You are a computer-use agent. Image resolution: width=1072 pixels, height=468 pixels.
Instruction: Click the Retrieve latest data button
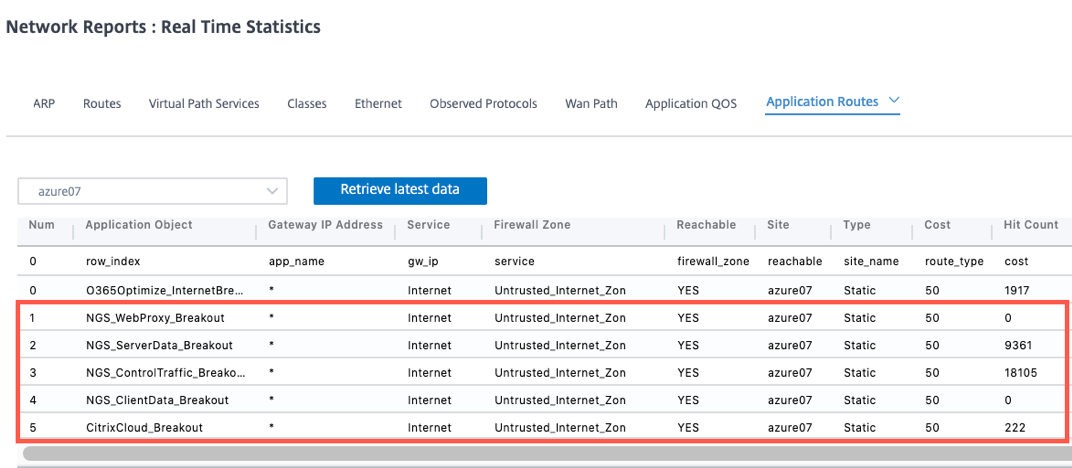(400, 191)
